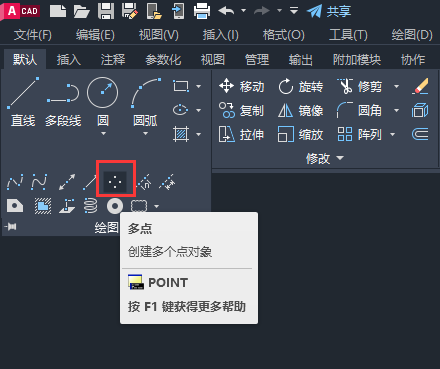Select the 直线 line tool
440x369 pixels.
click(x=23, y=102)
